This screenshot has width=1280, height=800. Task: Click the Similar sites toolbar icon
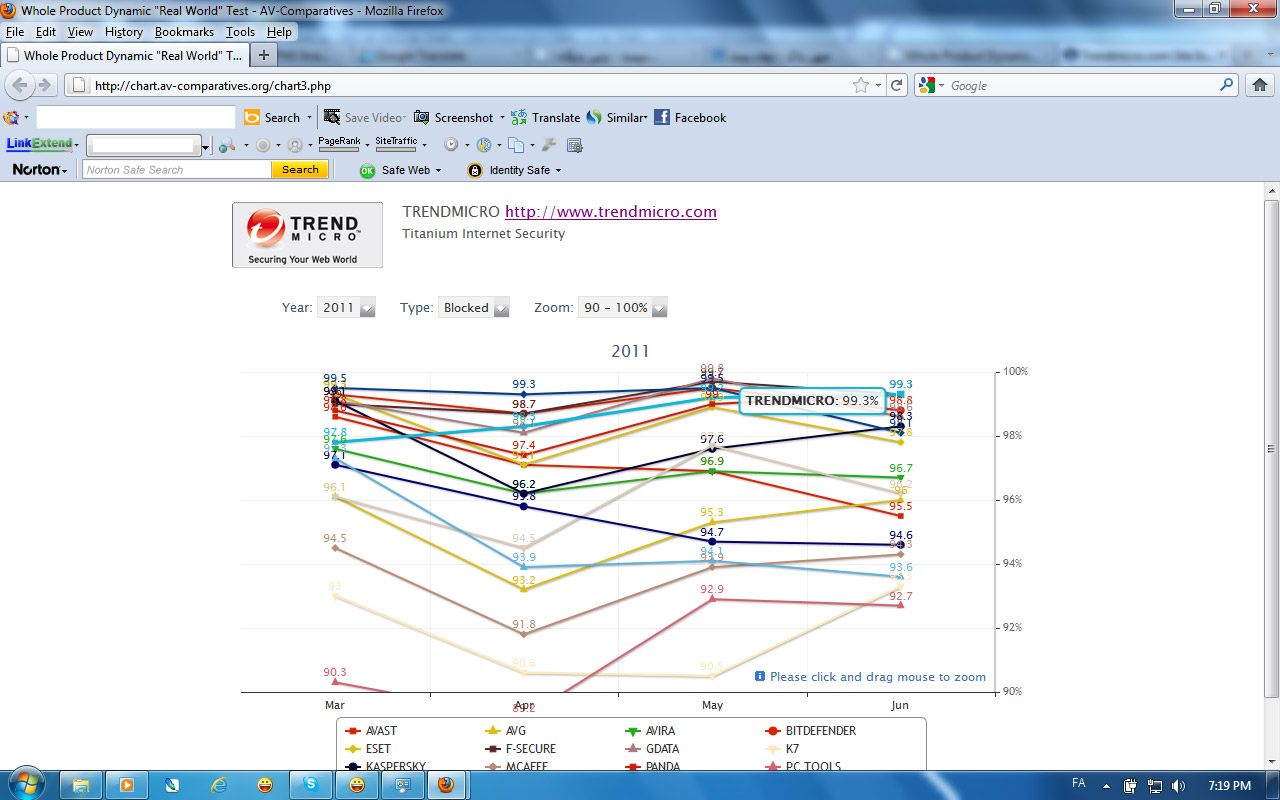pos(594,117)
